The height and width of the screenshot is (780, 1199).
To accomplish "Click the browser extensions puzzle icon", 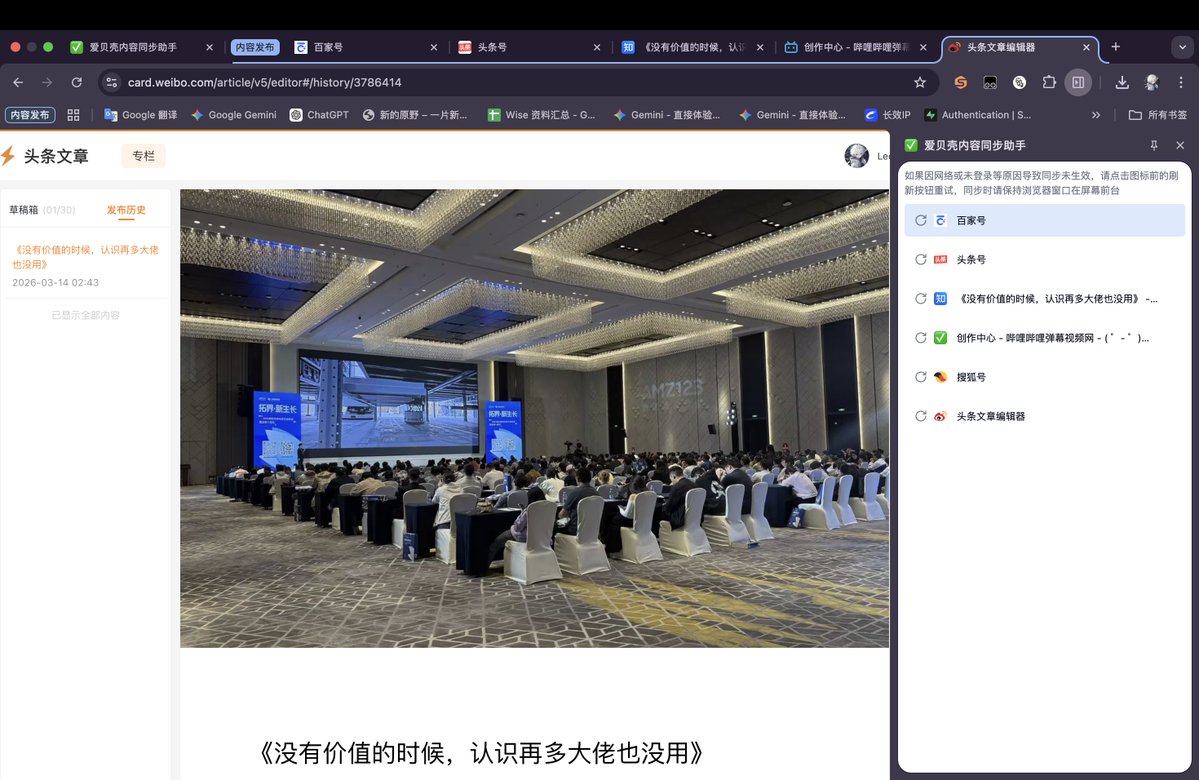I will [1048, 83].
